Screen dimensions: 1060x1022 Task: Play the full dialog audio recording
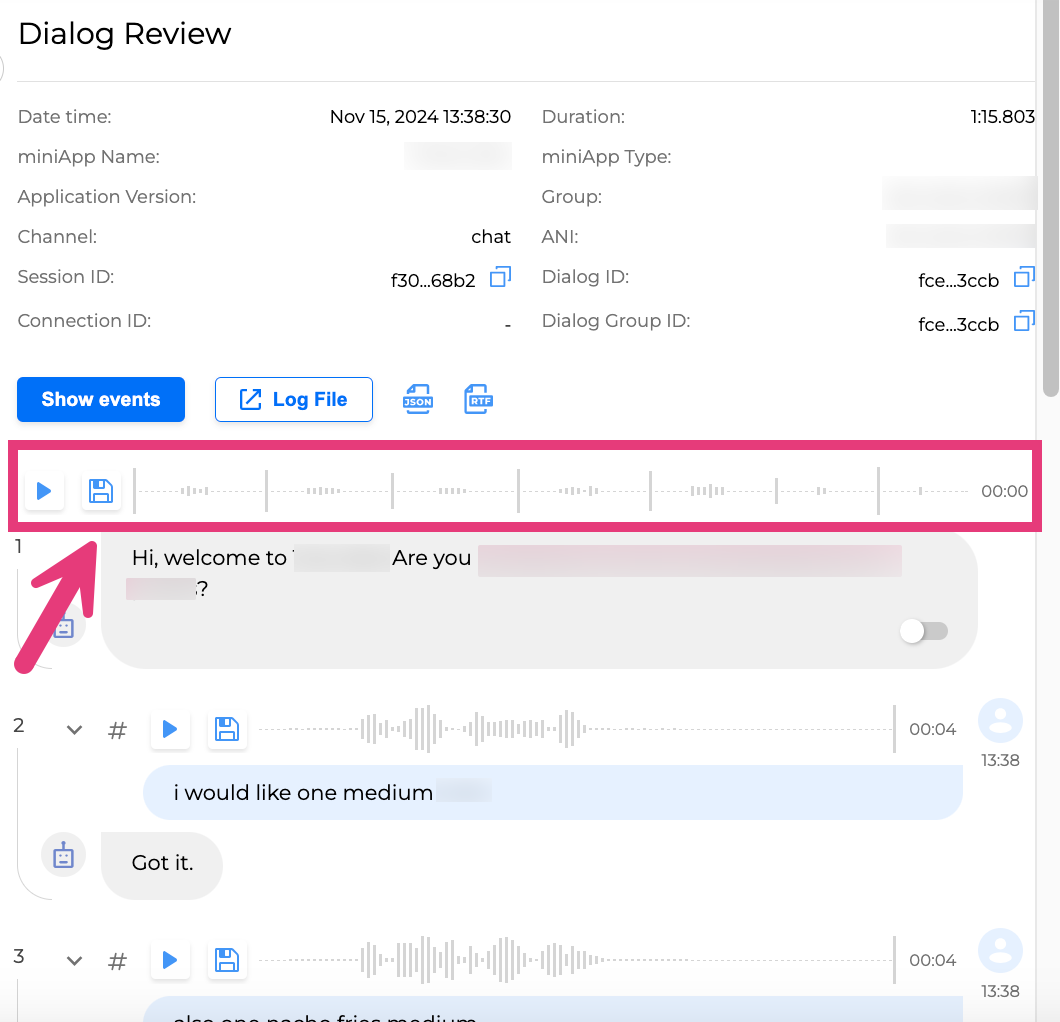[44, 491]
